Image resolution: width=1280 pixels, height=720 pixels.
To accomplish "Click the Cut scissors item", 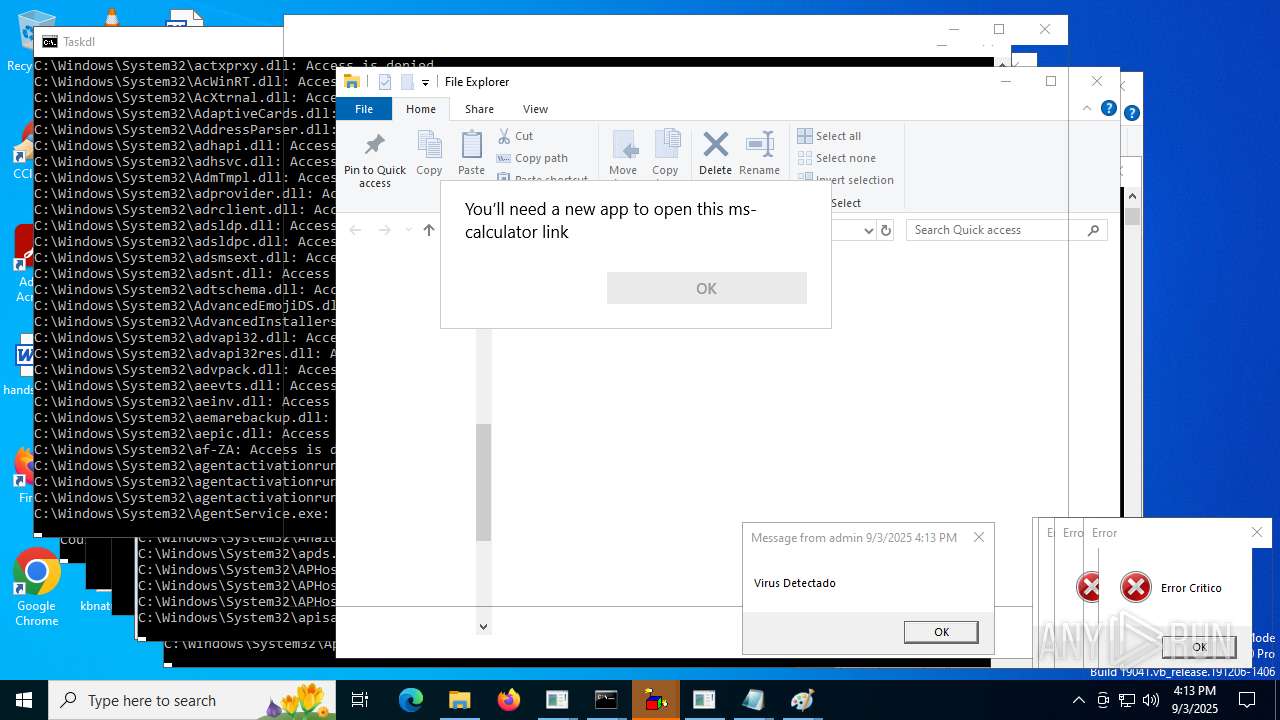I will point(515,136).
